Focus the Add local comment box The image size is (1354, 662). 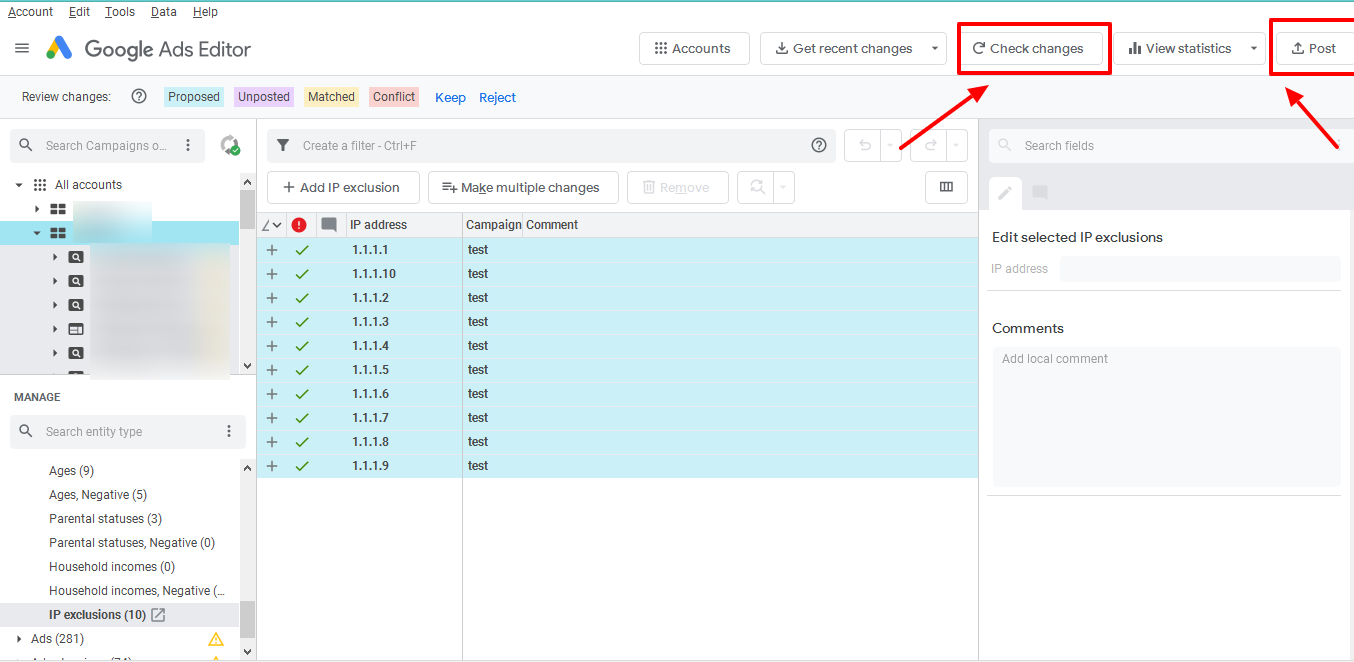pos(1166,416)
